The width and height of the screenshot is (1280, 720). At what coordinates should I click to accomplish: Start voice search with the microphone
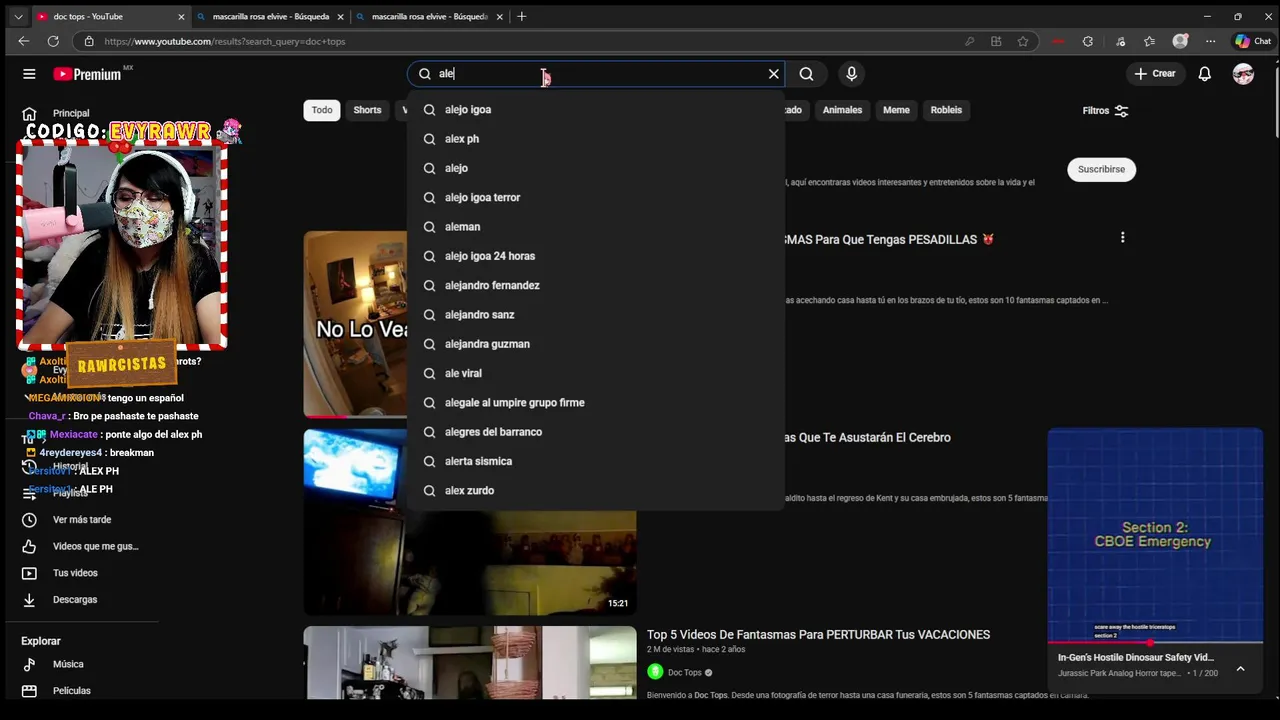[x=851, y=74]
